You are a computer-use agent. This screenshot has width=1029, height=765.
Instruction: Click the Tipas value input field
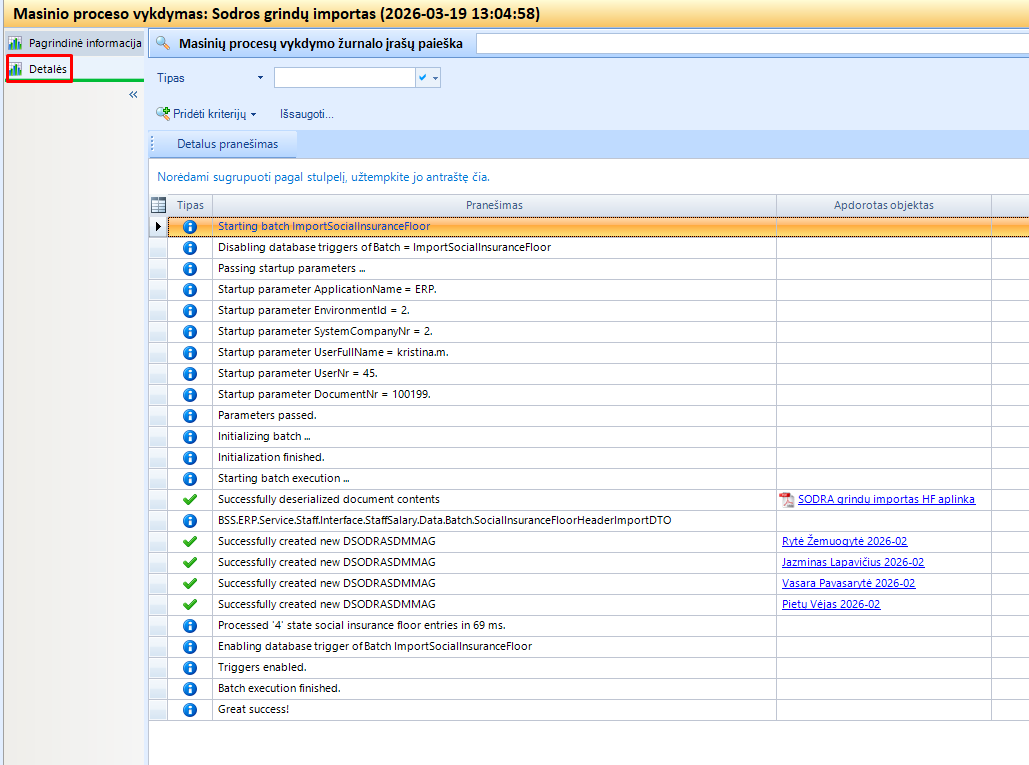[344, 78]
